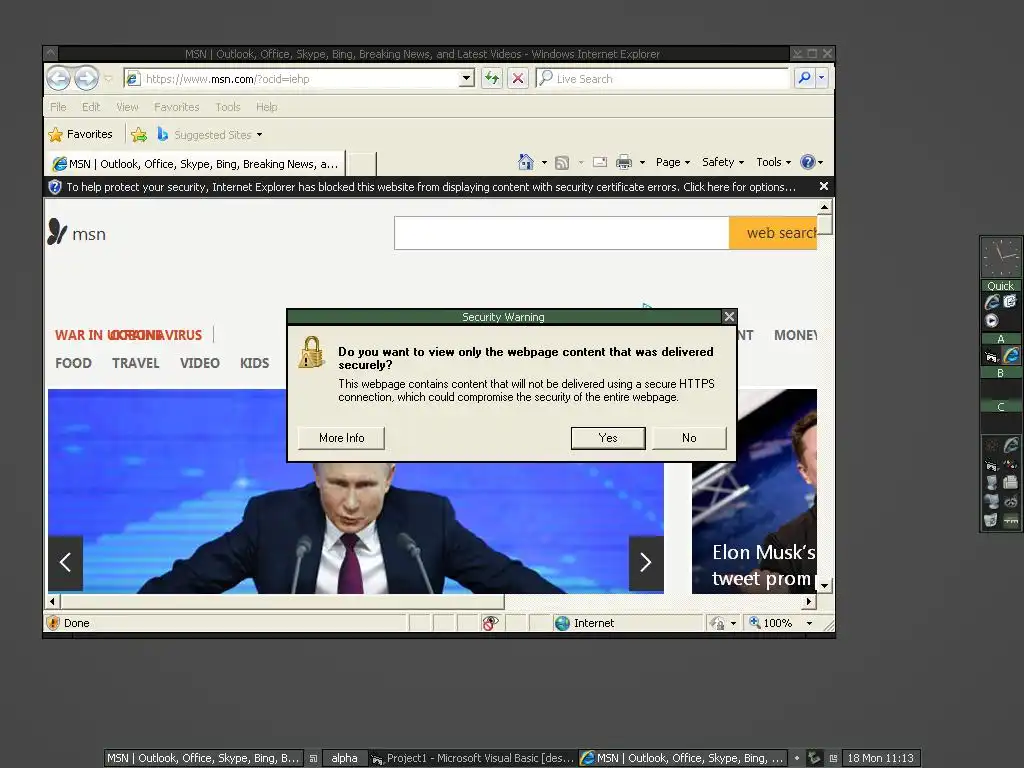The image size is (1024, 768).
Task: Click into the address bar URL field
Action: 300,79
